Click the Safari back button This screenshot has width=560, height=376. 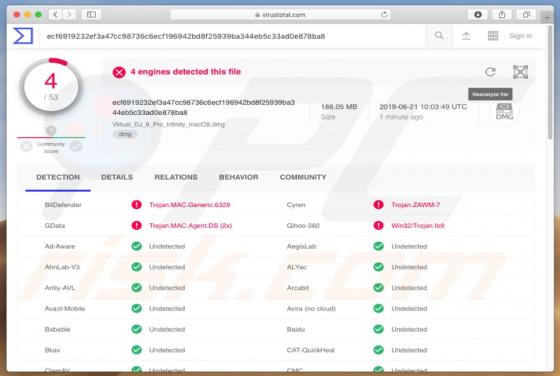(x=55, y=15)
